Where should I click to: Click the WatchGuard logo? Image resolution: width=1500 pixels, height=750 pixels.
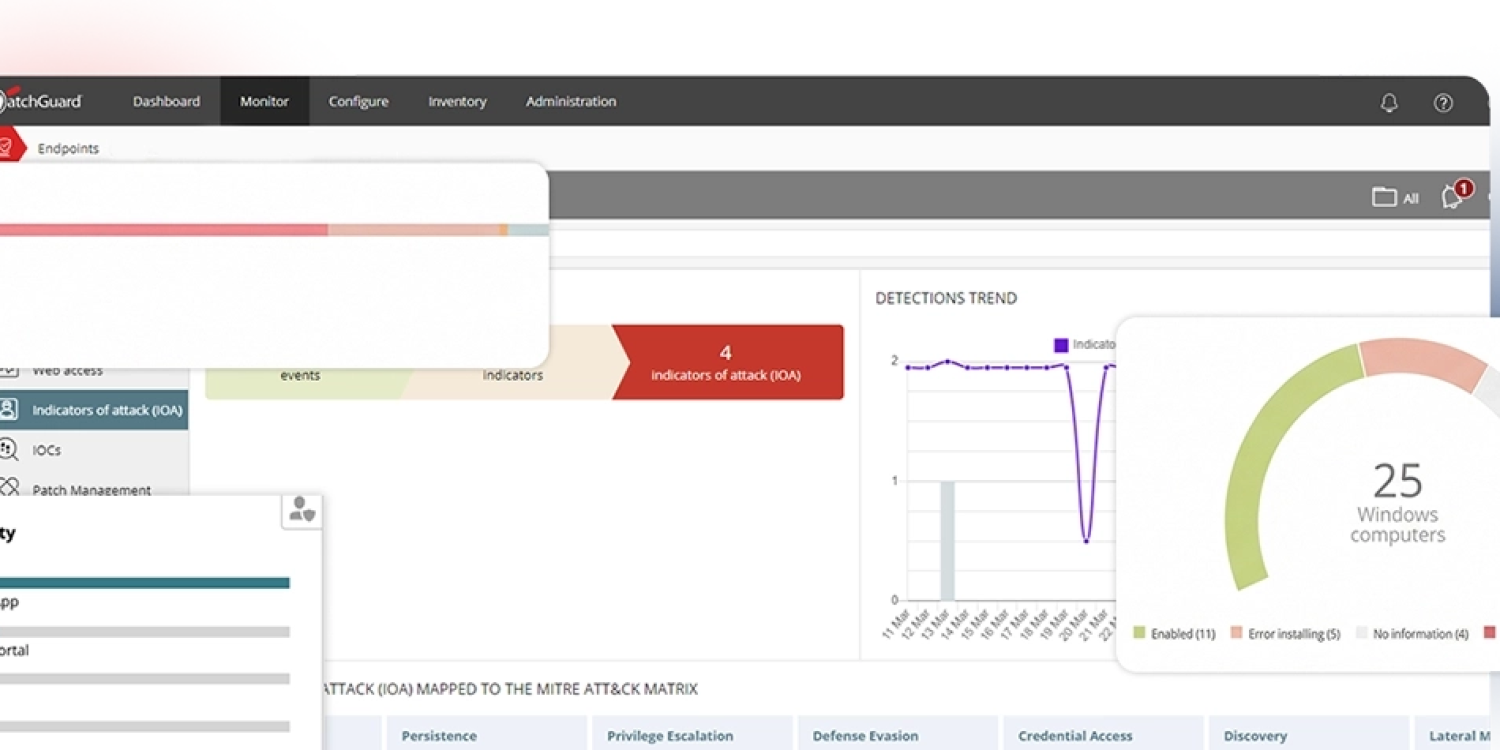41,101
